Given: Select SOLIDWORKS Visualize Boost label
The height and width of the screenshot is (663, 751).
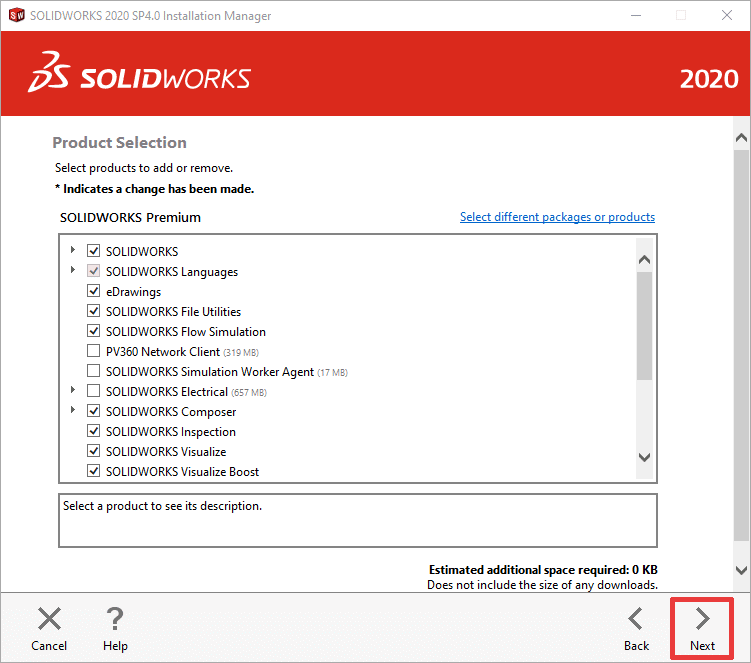Looking at the screenshot, I should point(182,472).
